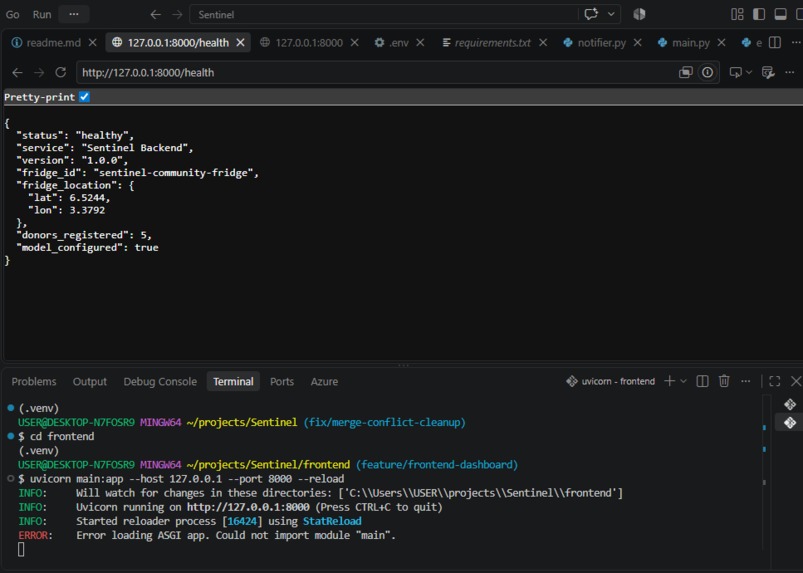Open the http://127.0.0.1:8000 link in terminal
This screenshot has width=803, height=573.
tap(248, 507)
